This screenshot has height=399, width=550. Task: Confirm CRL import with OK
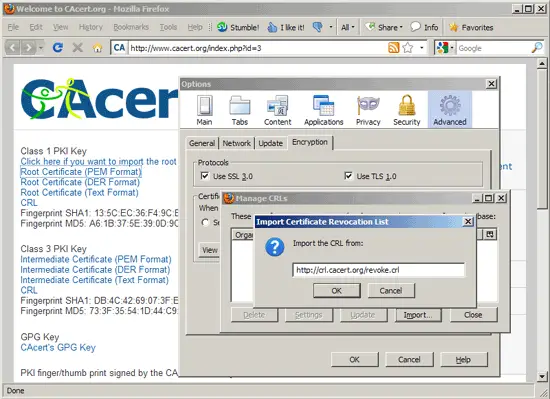pos(336,291)
